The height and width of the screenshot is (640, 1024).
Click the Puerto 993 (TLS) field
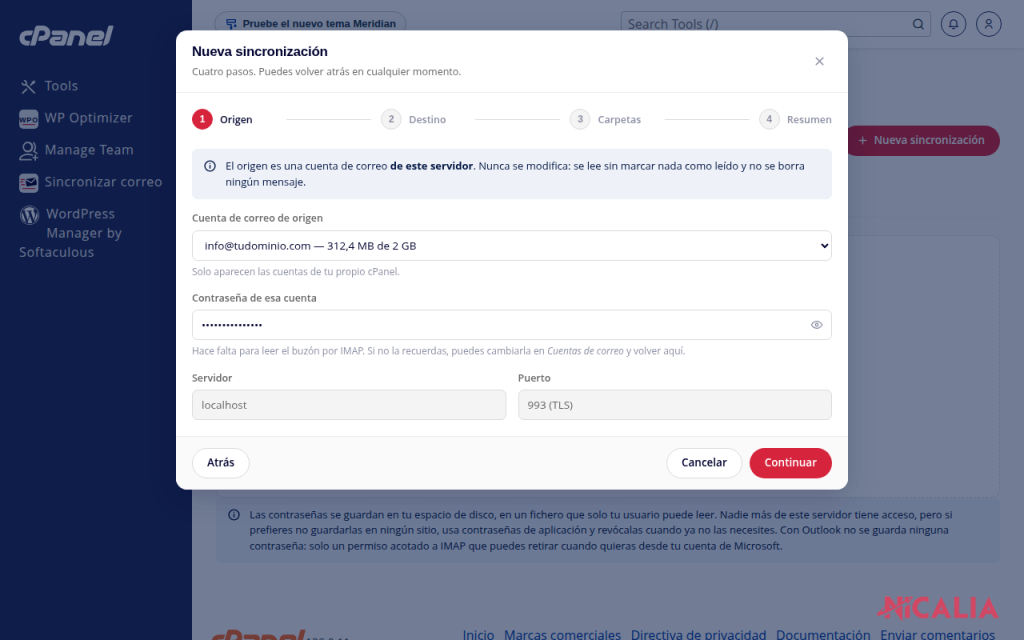[675, 405]
